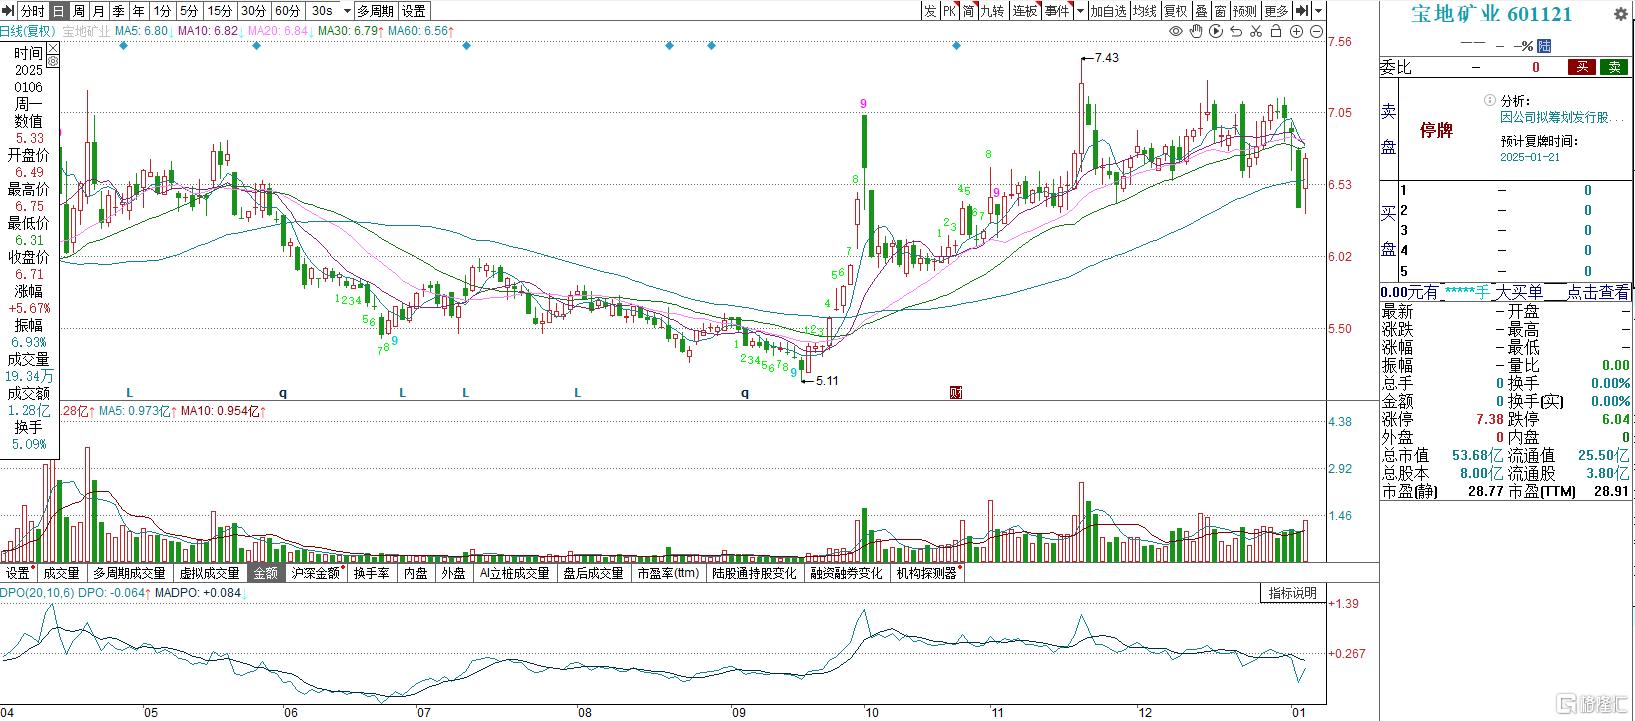Screen dimensions: 1635x721
Task: Click the zoom out minus icon
Action: pos(1315,31)
